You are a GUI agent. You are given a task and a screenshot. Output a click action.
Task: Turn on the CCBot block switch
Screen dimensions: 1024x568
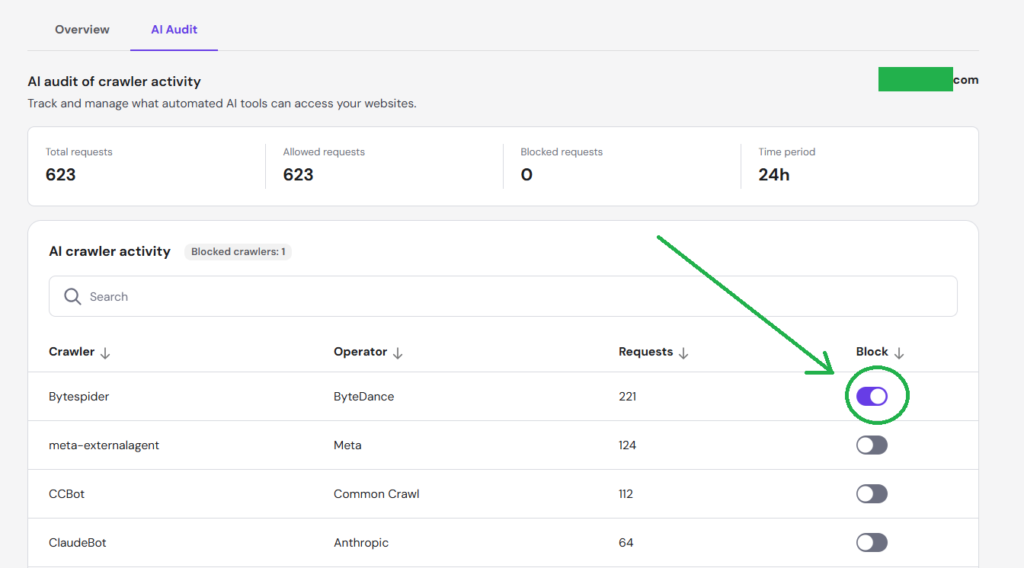(872, 494)
